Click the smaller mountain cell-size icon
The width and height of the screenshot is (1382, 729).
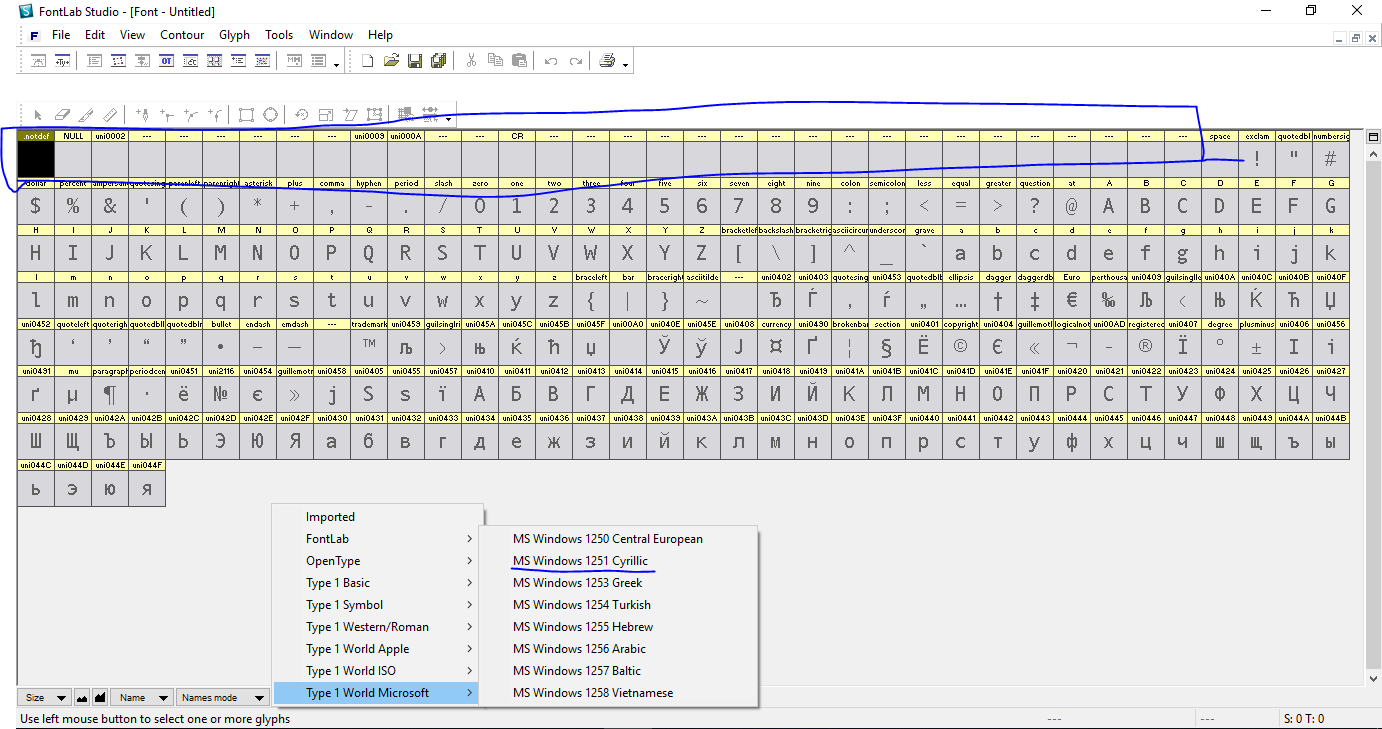click(82, 697)
